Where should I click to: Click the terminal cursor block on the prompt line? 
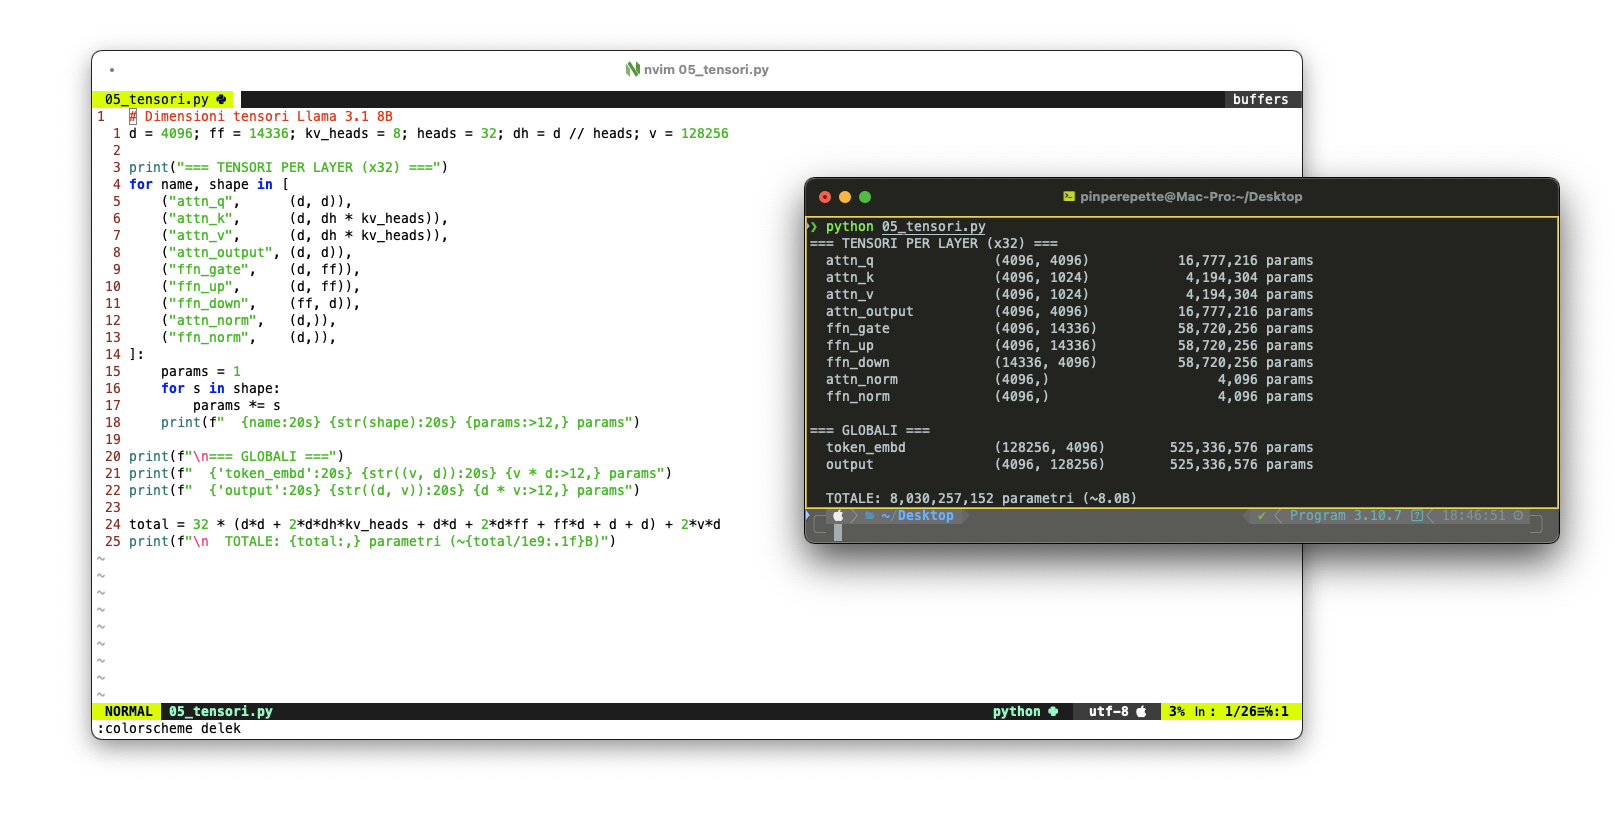click(x=838, y=532)
